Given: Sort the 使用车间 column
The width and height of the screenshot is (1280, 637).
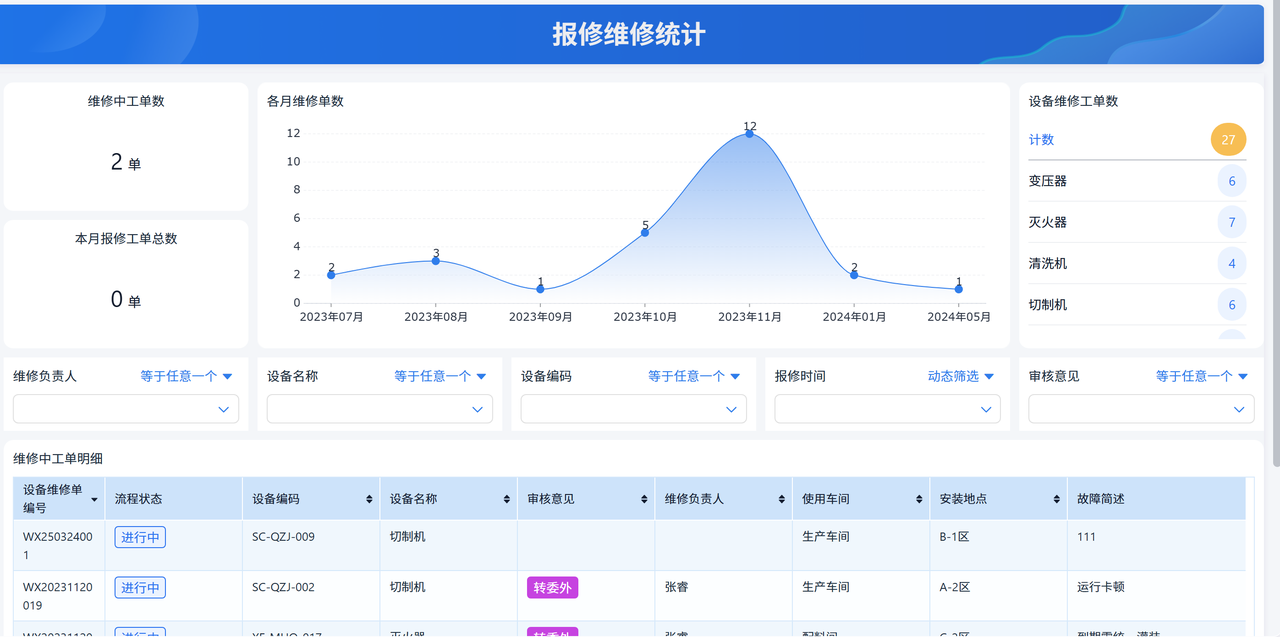Looking at the screenshot, I should 919,499.
